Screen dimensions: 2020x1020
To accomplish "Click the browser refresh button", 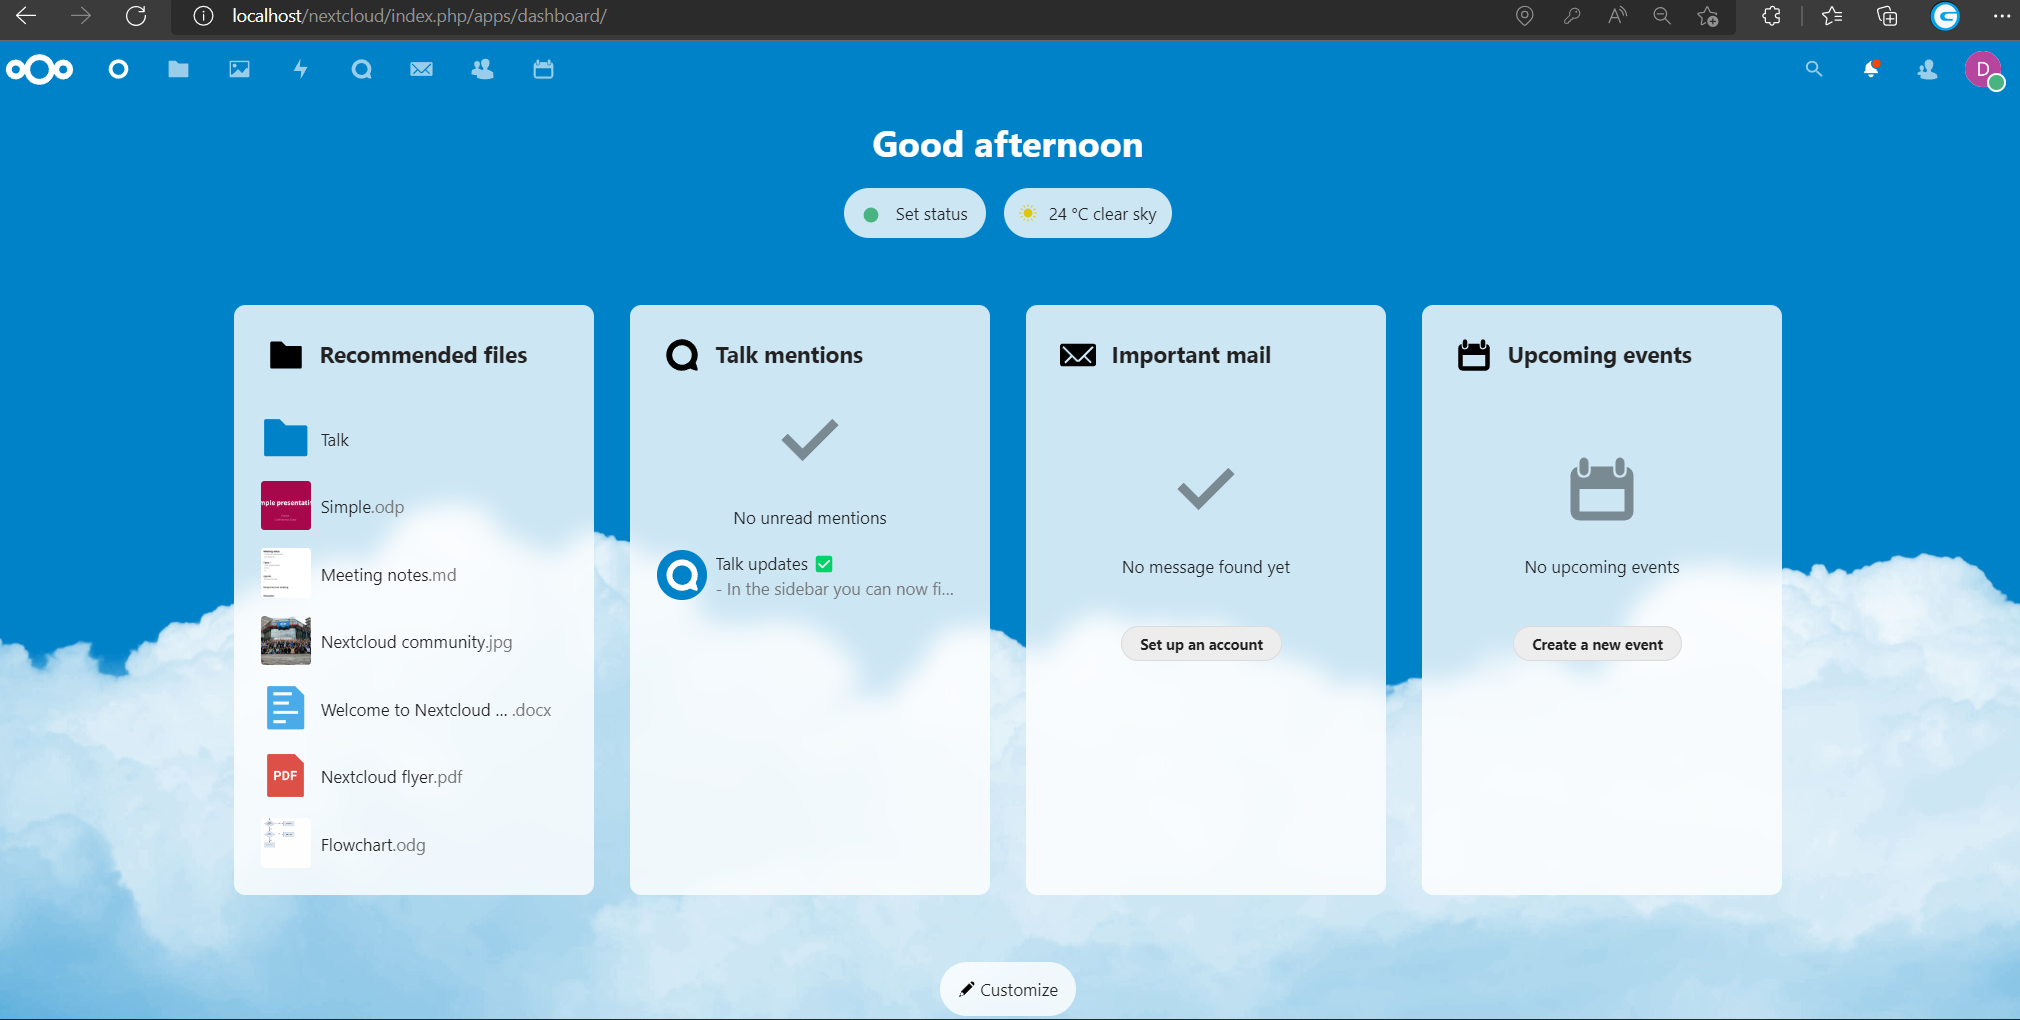I will click(x=136, y=16).
